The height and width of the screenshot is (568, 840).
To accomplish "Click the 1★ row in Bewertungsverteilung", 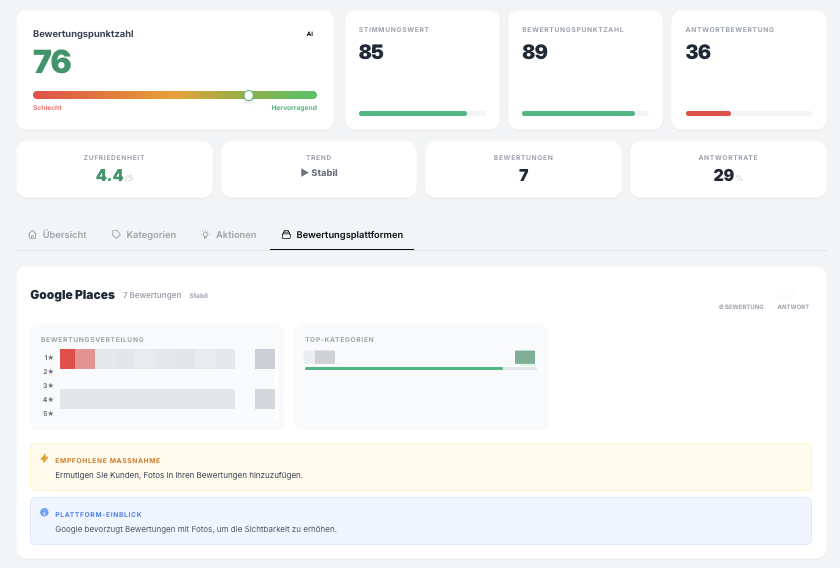I will click(x=159, y=358).
